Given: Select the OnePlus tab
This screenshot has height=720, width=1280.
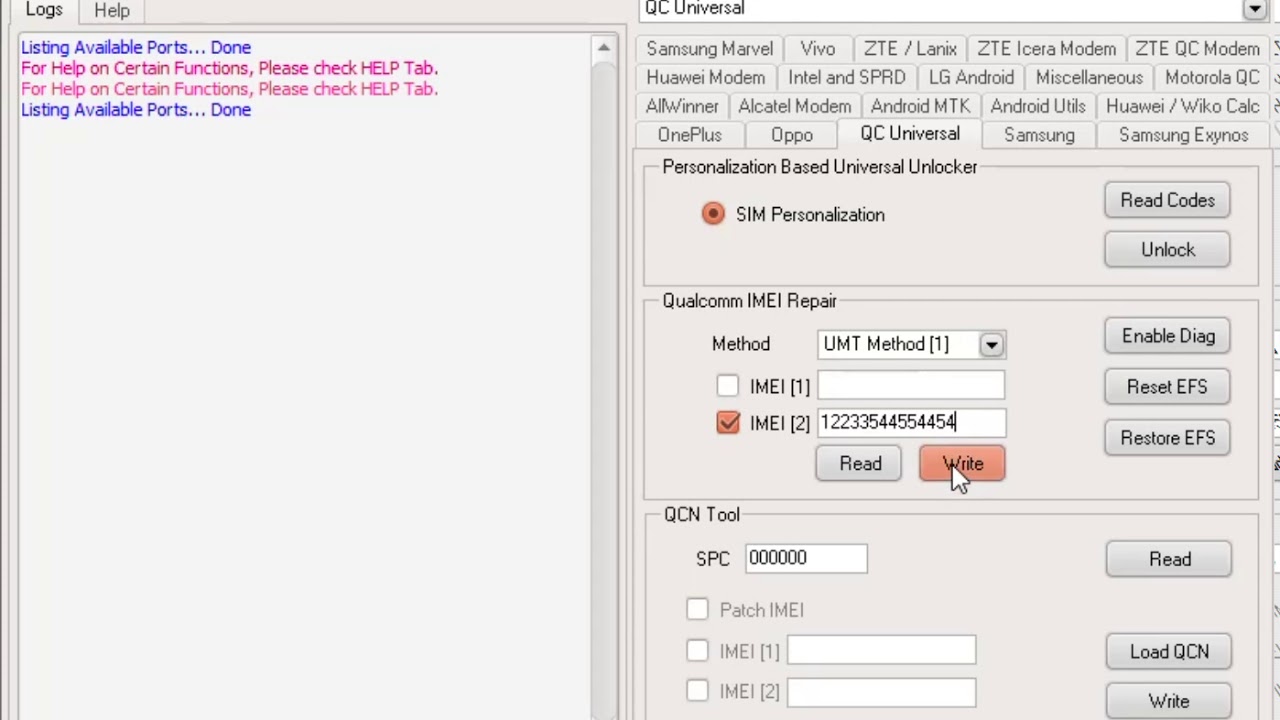Looking at the screenshot, I should (689, 136).
